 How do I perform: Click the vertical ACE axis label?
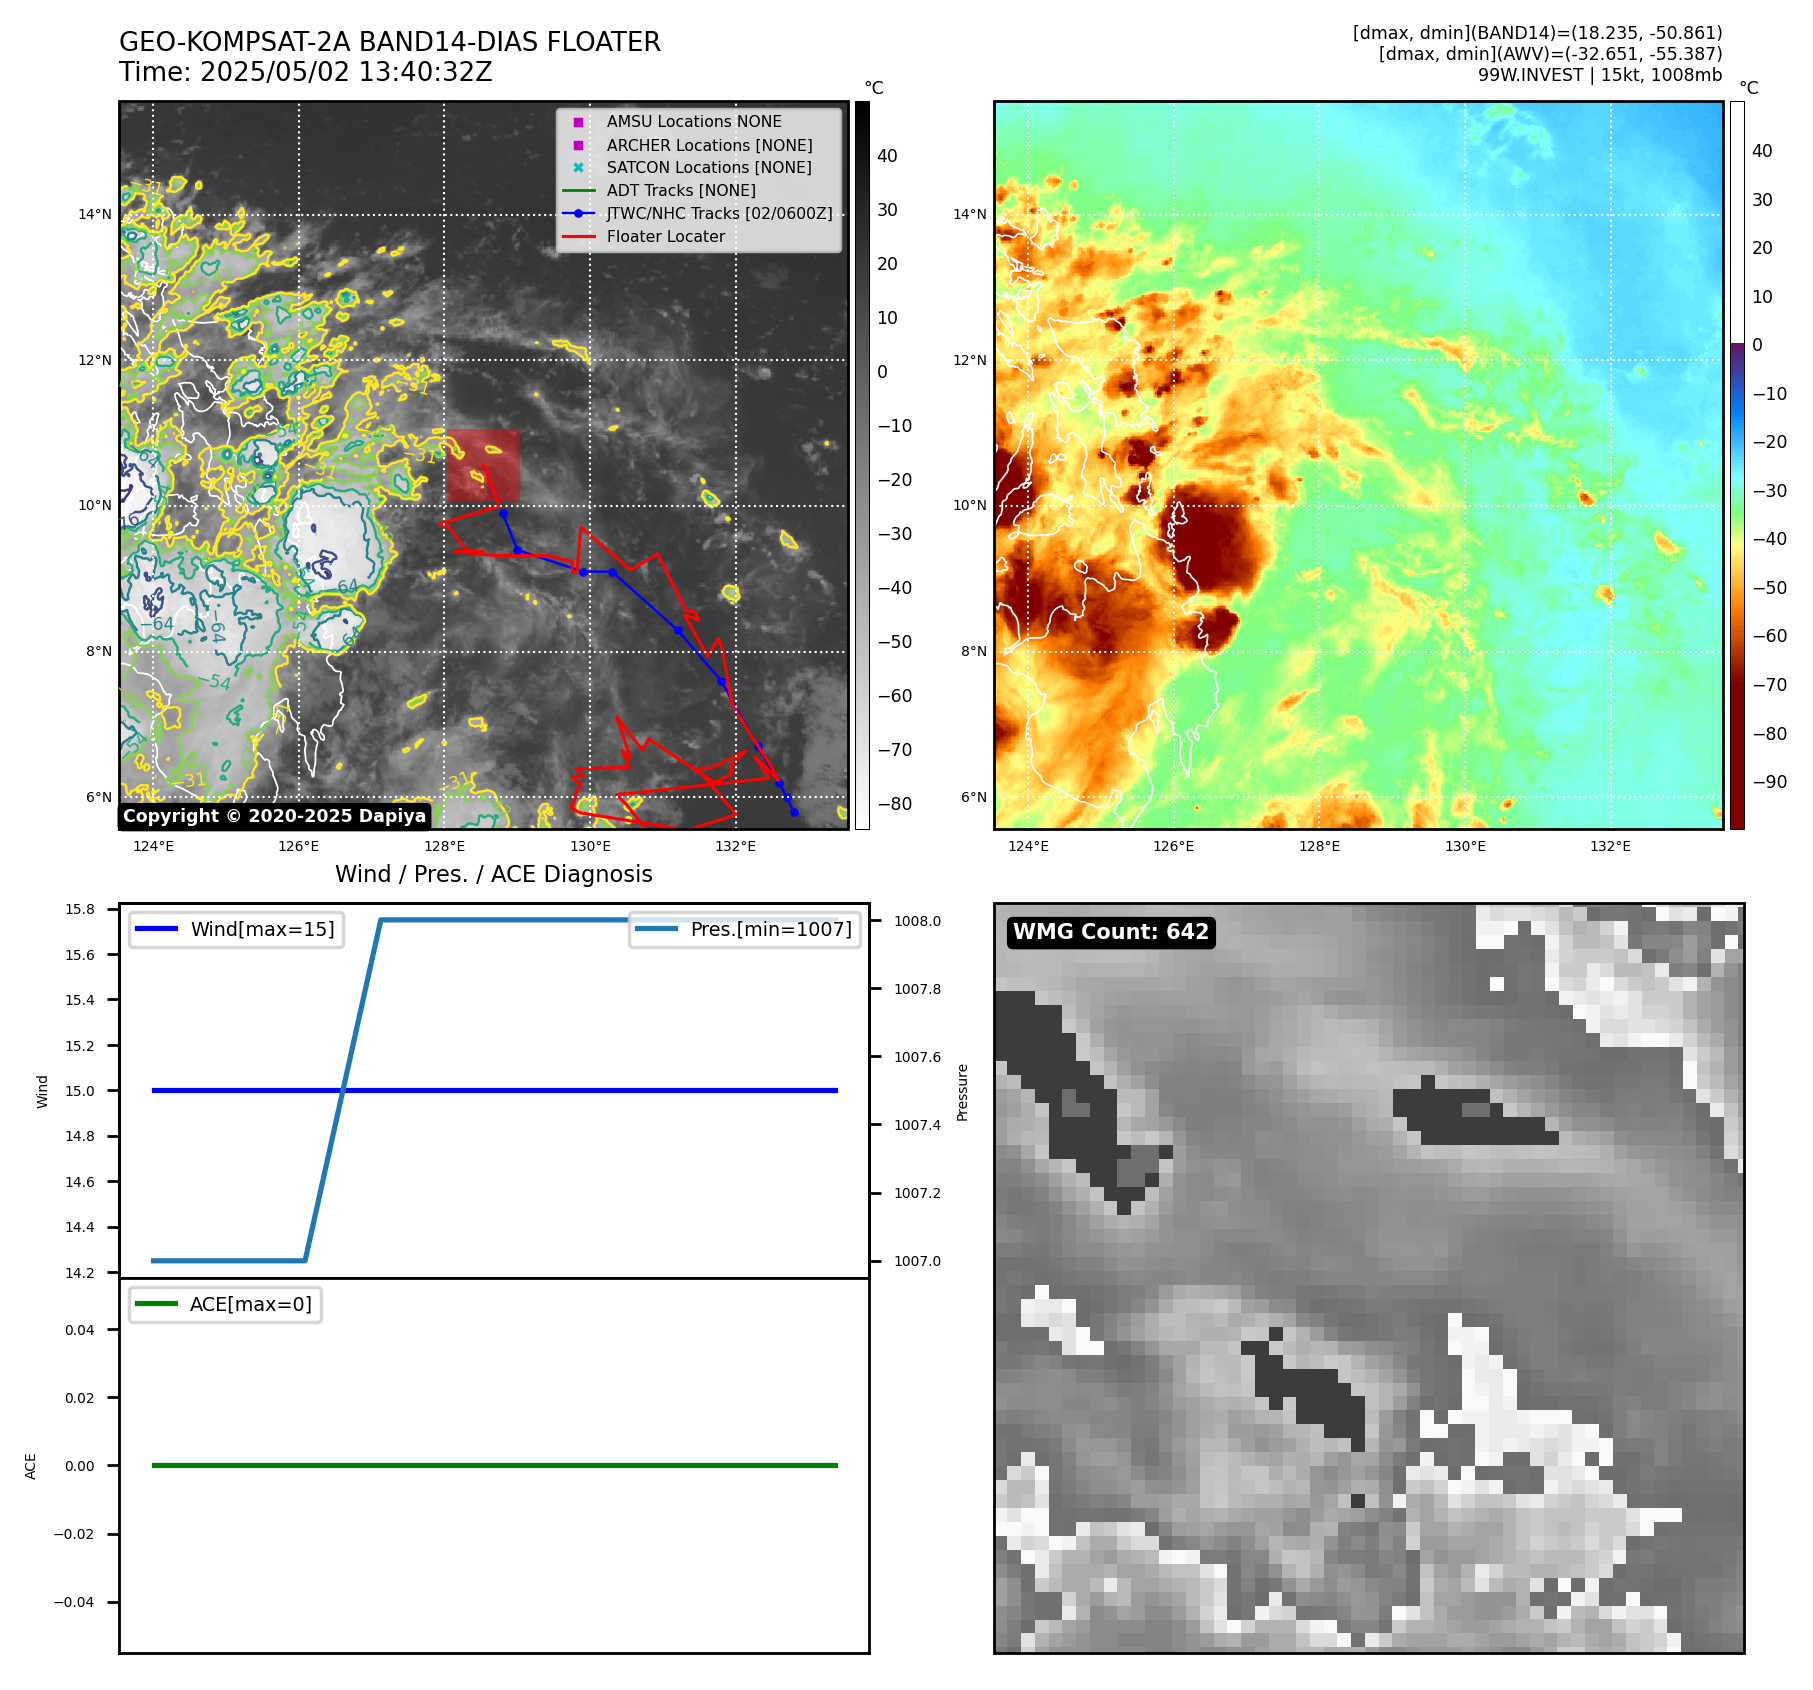(30, 1466)
